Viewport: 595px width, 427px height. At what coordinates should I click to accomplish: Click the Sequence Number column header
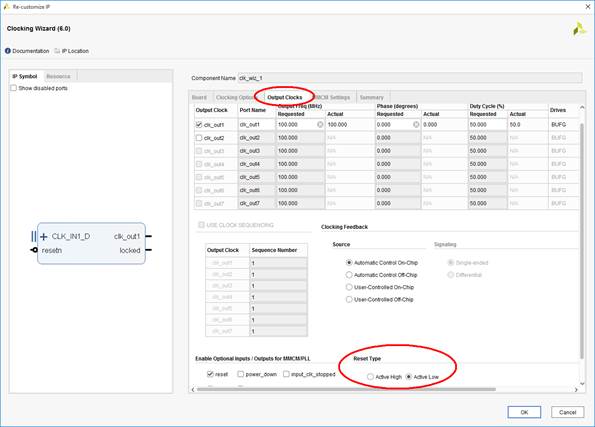[x=274, y=250]
